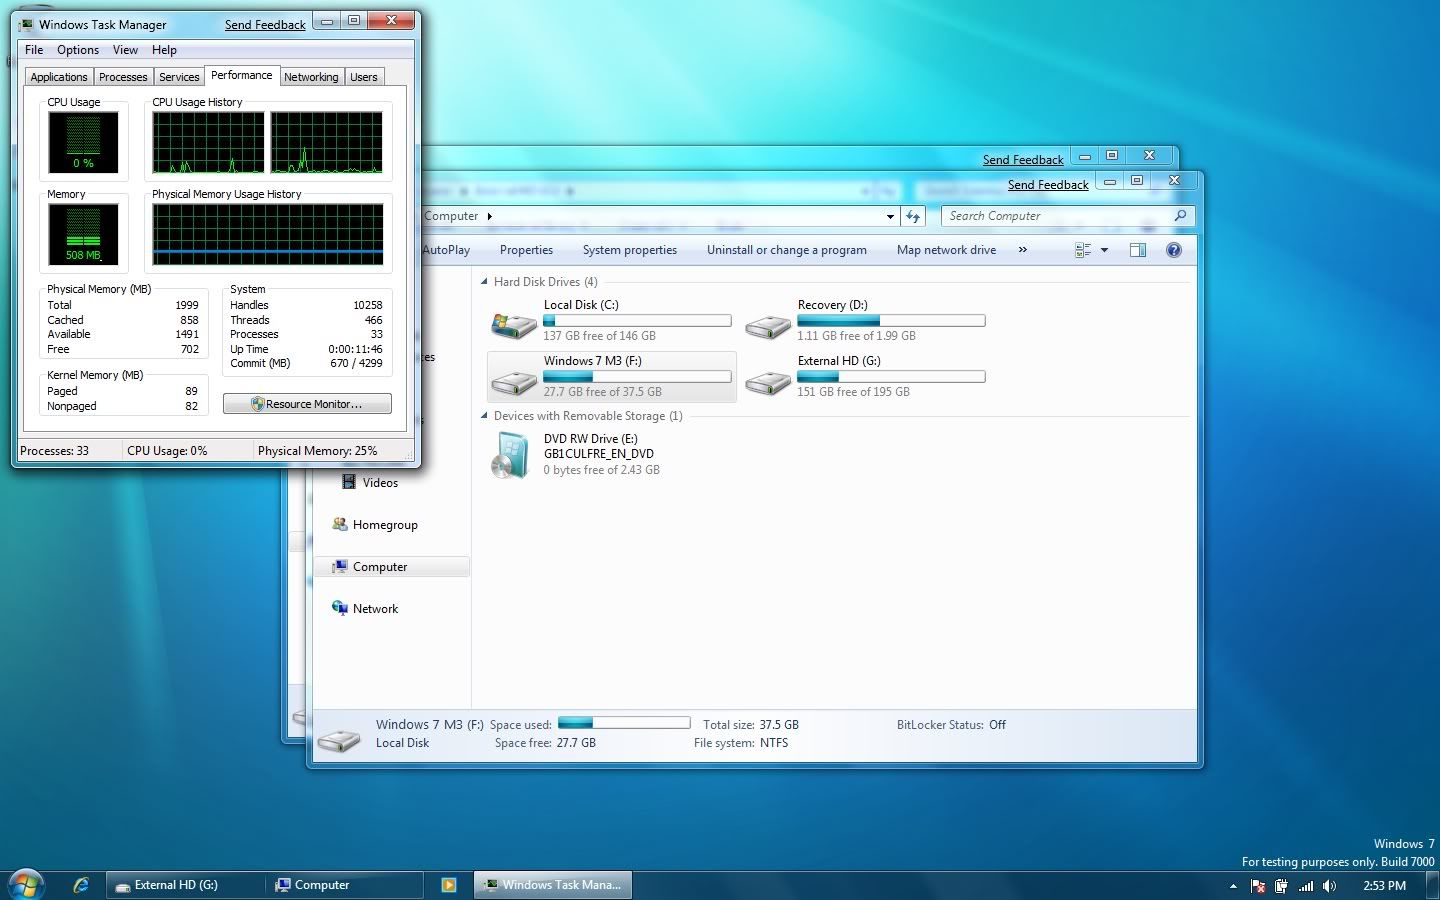This screenshot has width=1440, height=900.
Task: Open the Help menu in Task Manager
Action: 164,49
